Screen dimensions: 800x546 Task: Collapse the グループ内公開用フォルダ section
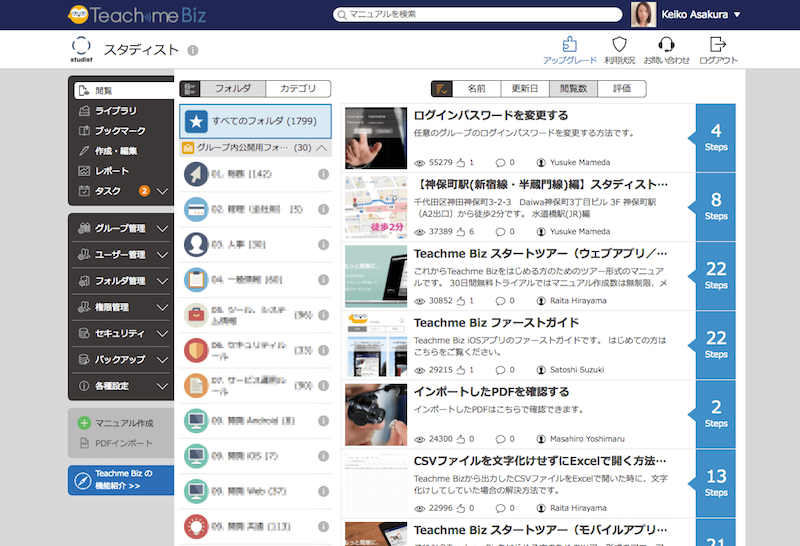click(322, 148)
